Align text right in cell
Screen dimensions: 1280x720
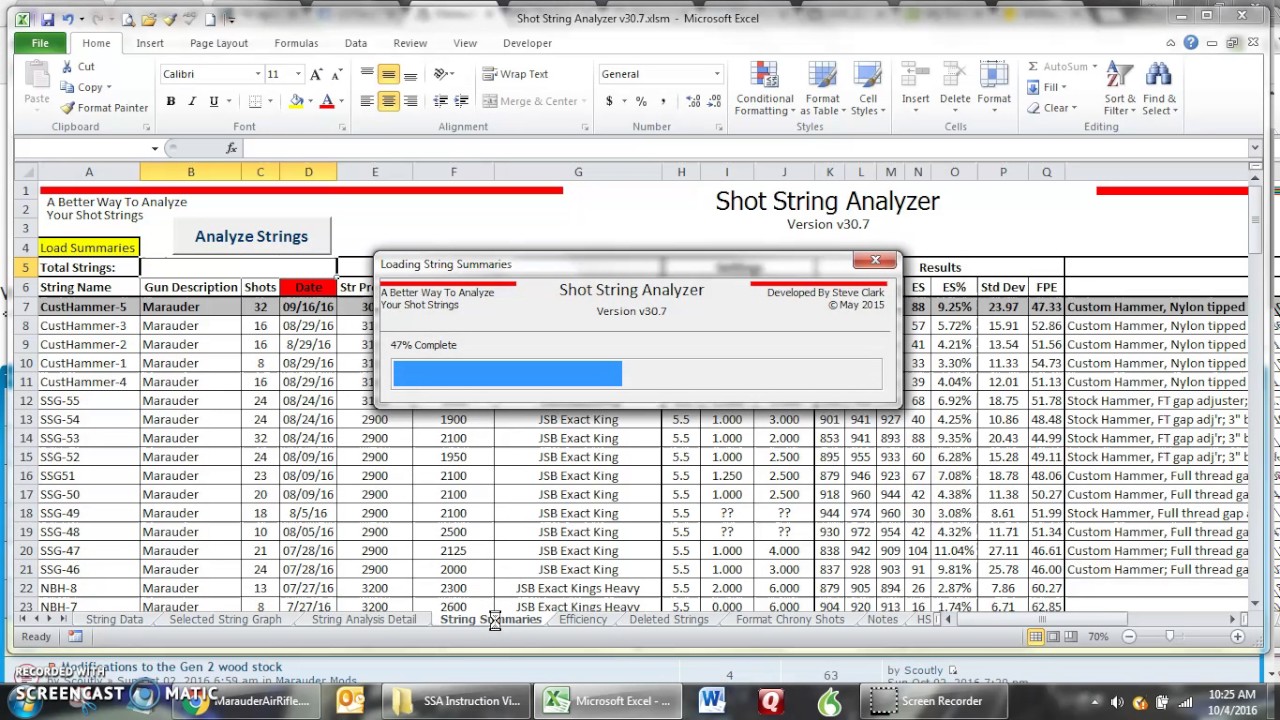pos(410,101)
